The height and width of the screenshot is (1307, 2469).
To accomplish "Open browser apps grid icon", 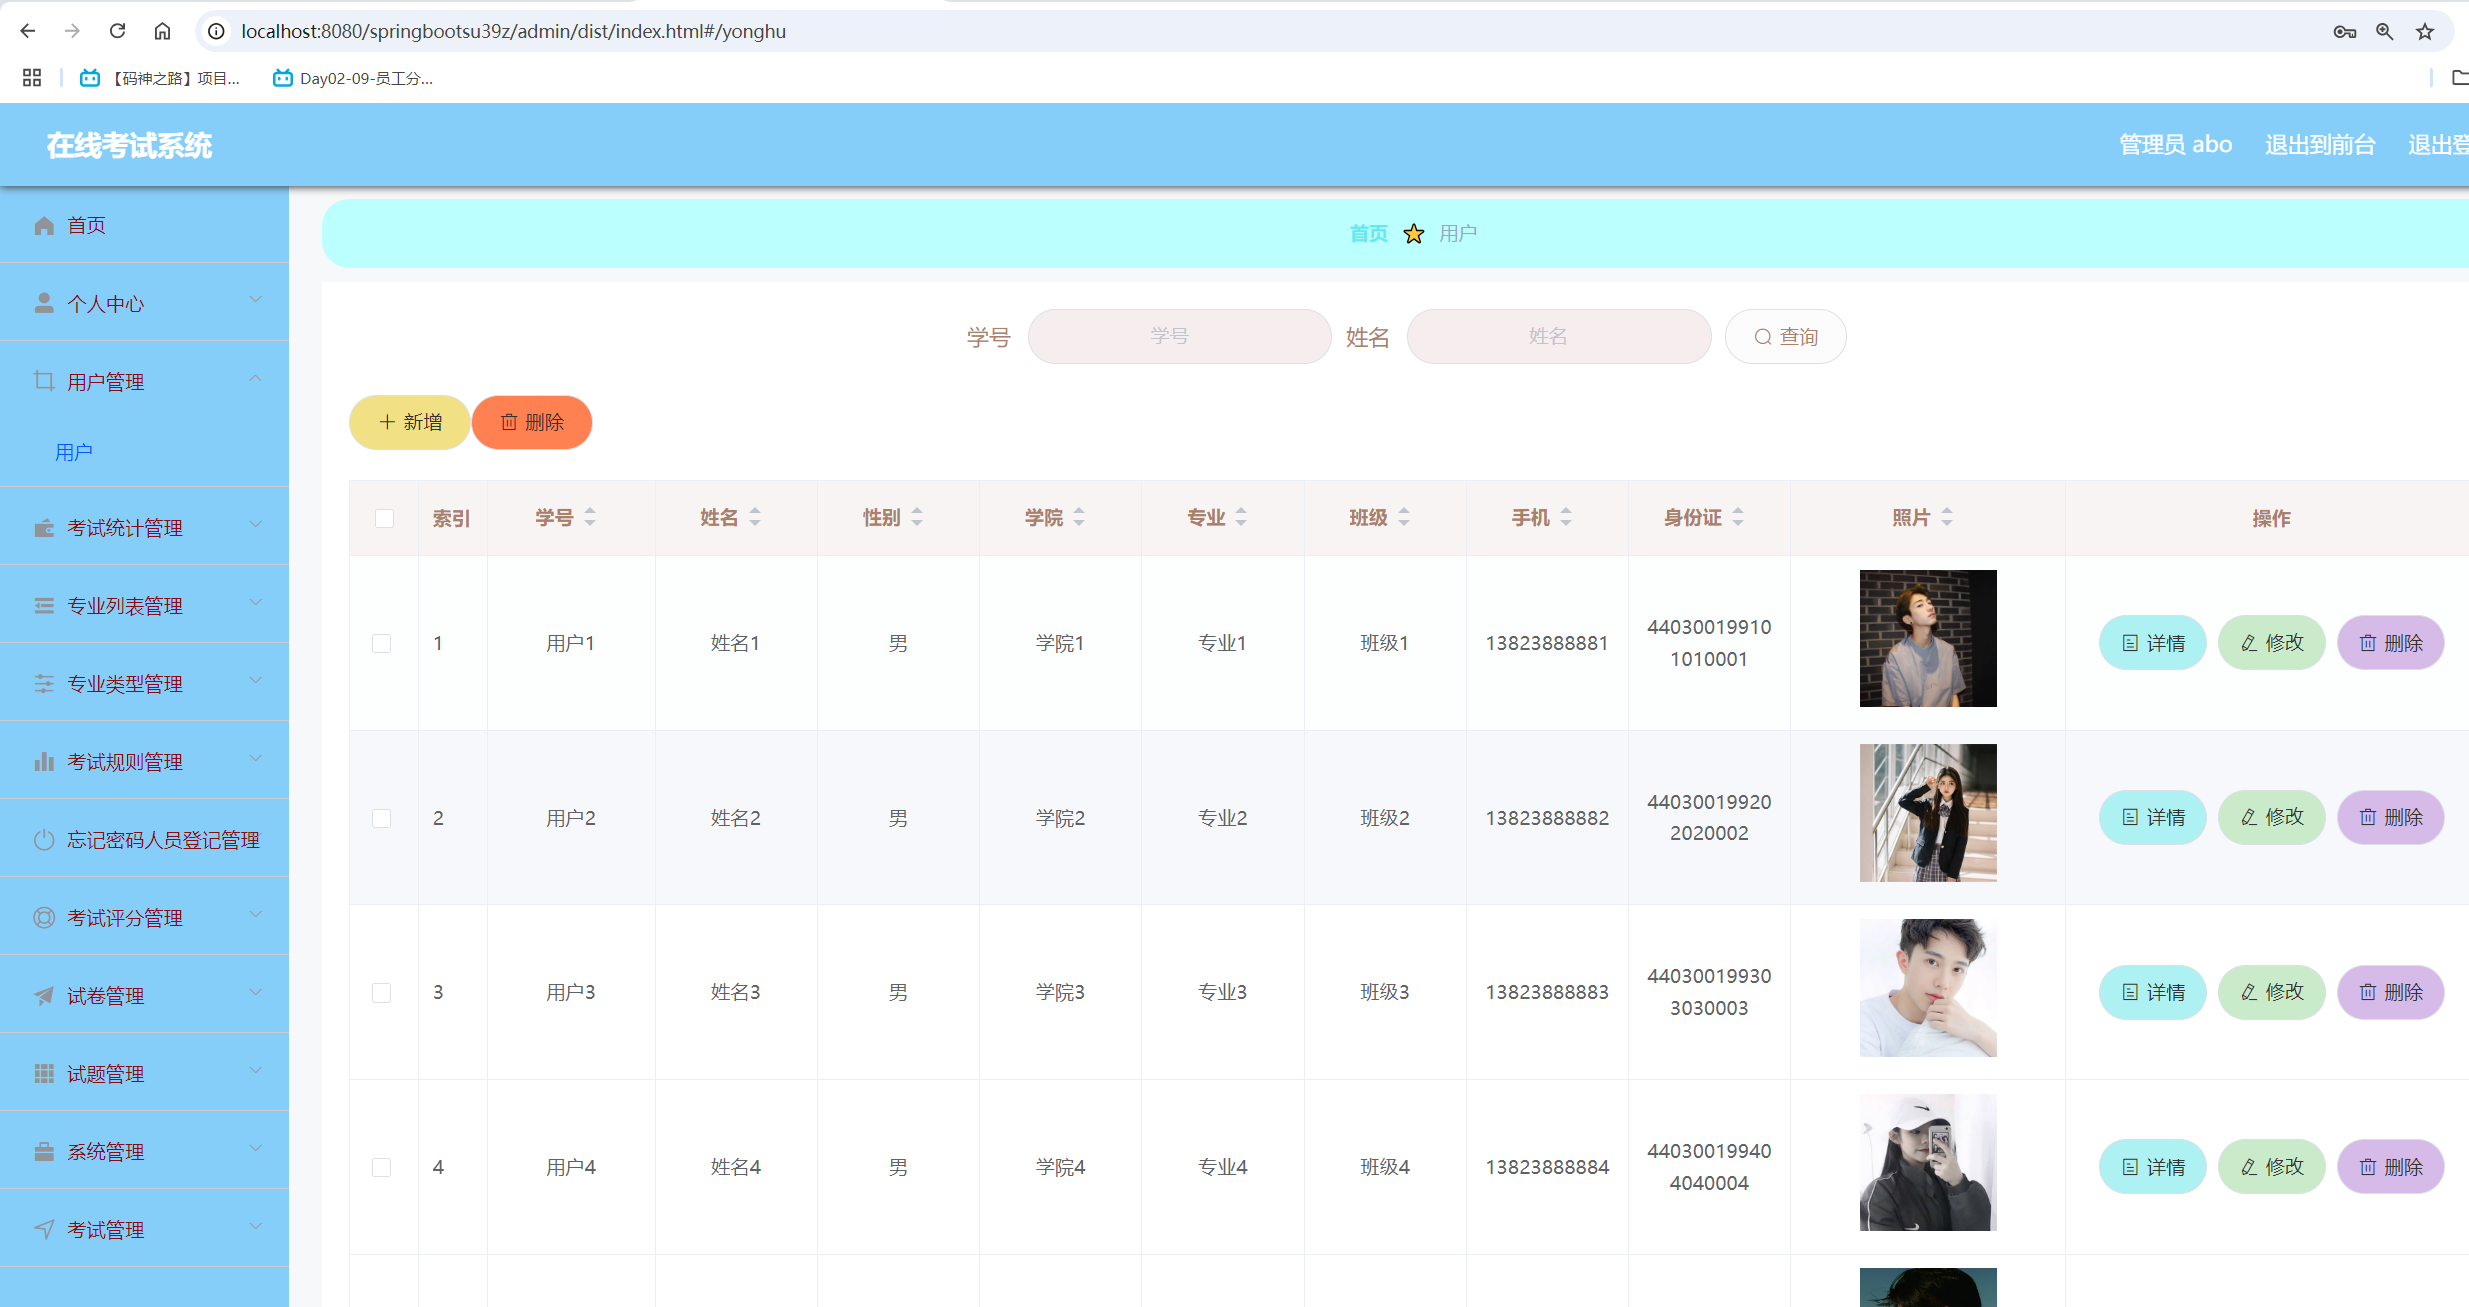I will click(x=32, y=78).
